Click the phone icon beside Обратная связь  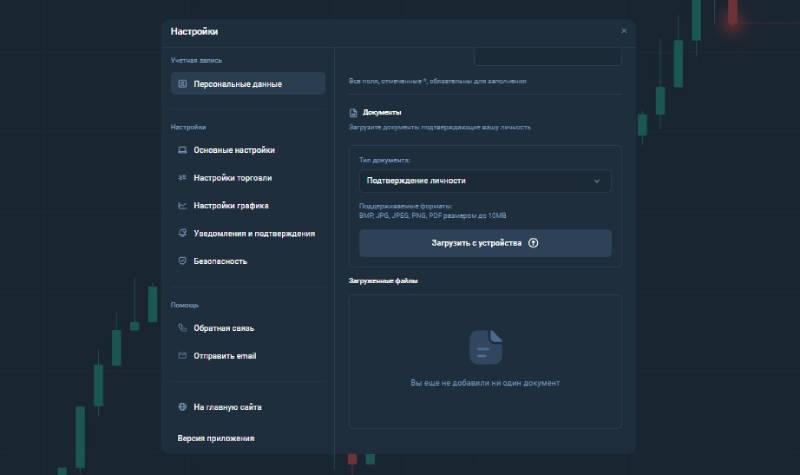coord(182,328)
